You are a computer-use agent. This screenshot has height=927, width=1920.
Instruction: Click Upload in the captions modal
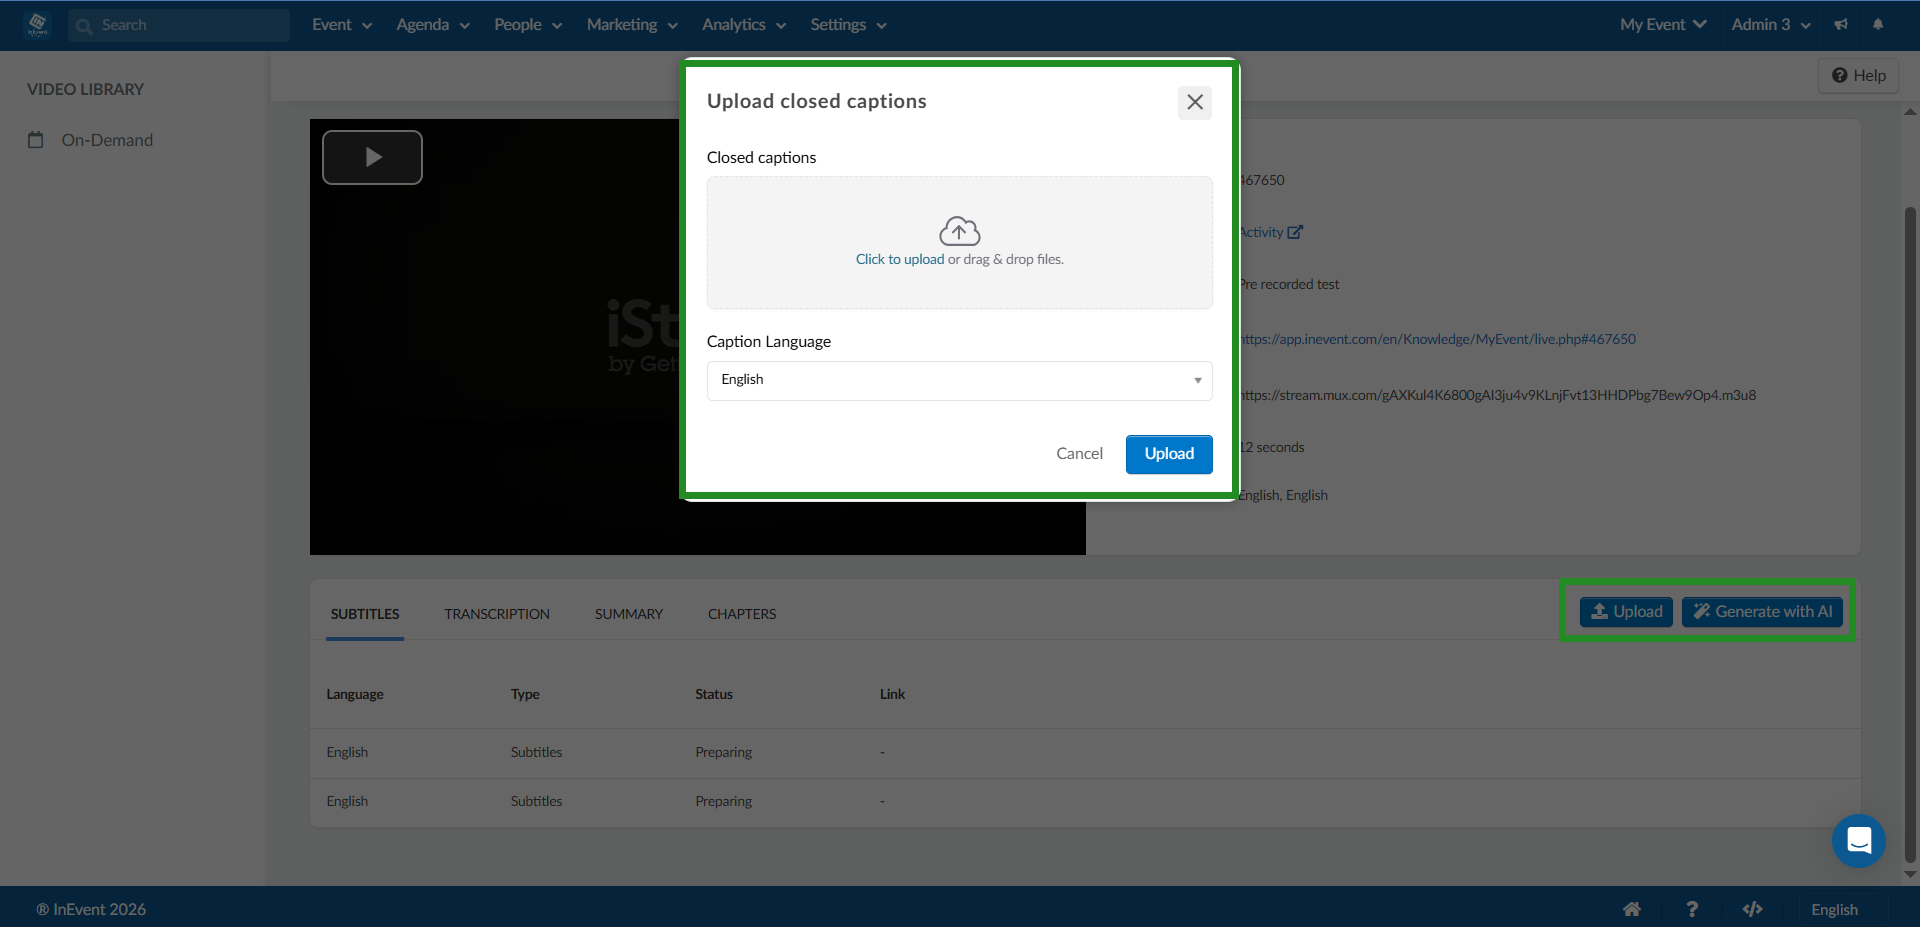tap(1168, 454)
